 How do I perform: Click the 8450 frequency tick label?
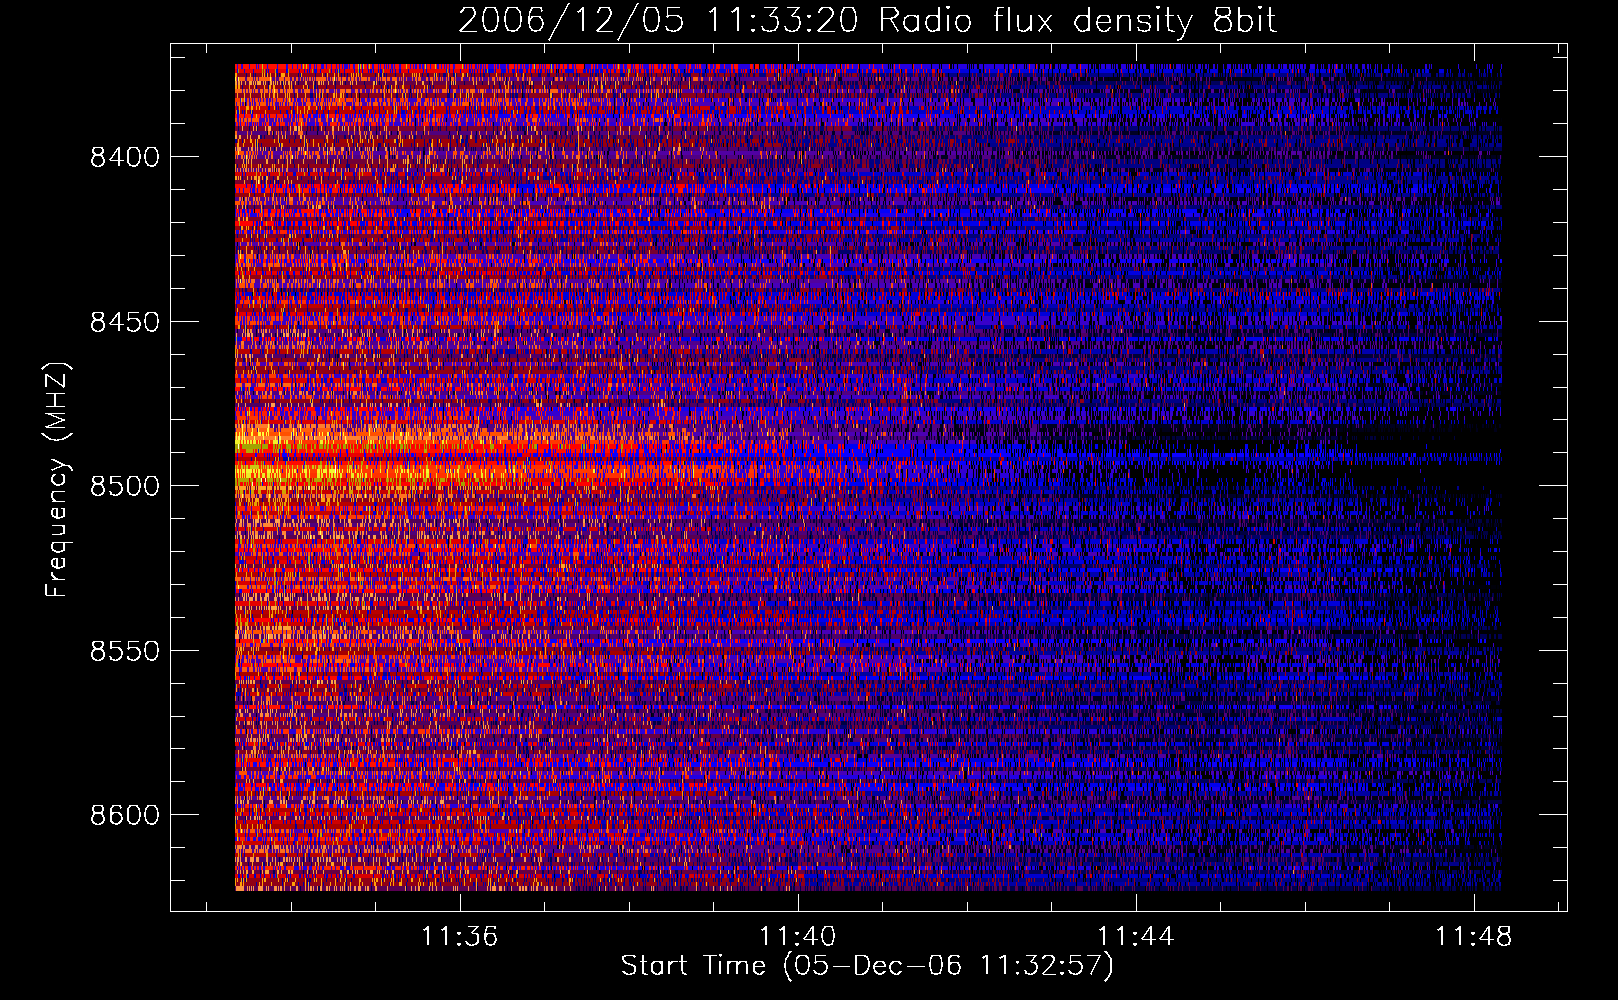(x=125, y=322)
